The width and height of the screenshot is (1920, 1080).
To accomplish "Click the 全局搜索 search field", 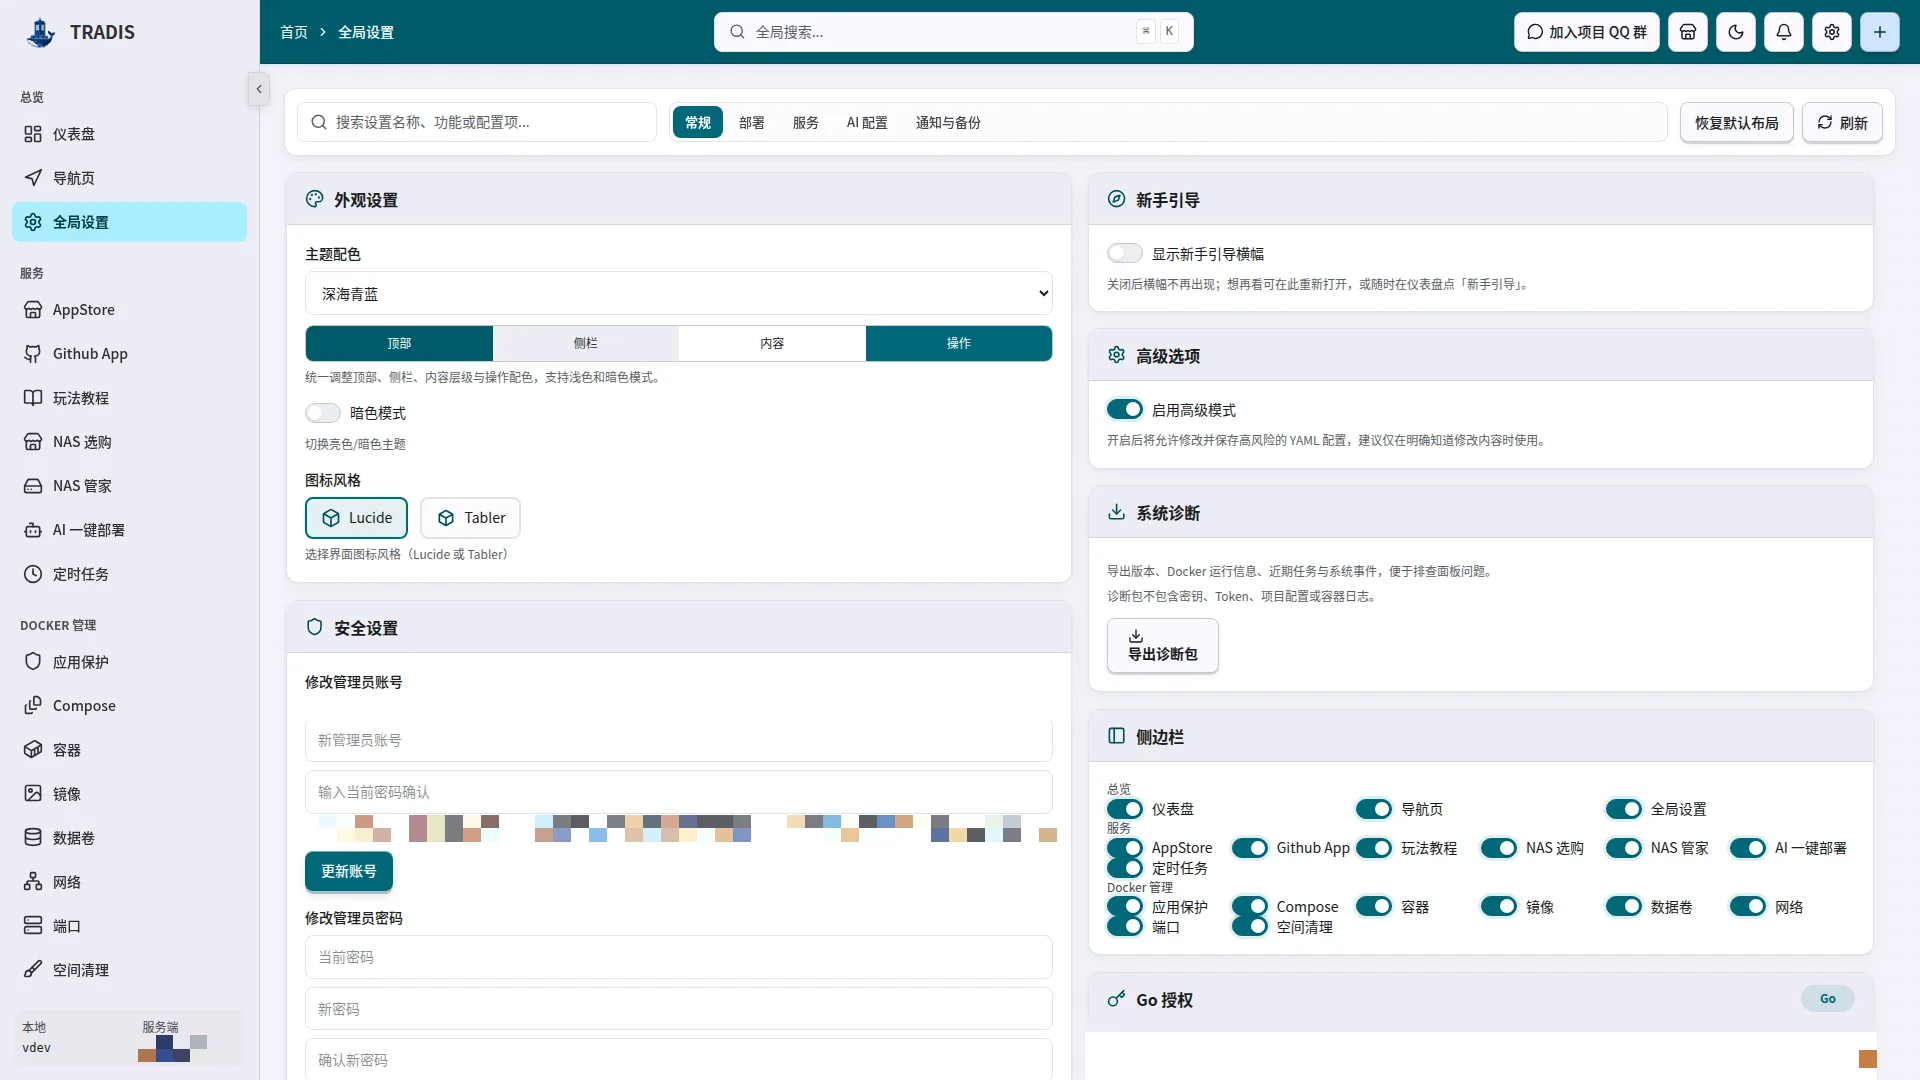I will coord(954,32).
